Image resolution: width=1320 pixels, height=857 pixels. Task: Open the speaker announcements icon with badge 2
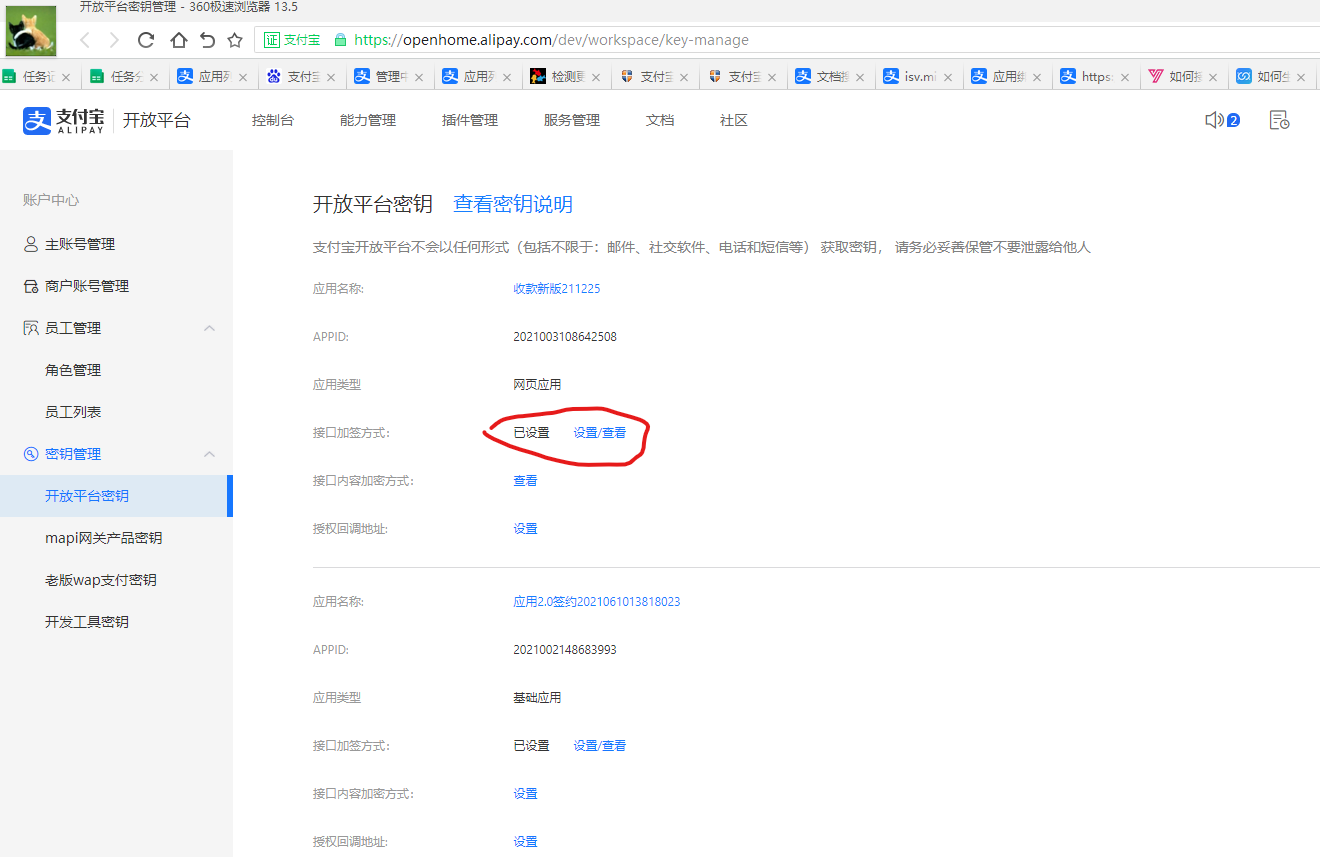coord(1222,120)
